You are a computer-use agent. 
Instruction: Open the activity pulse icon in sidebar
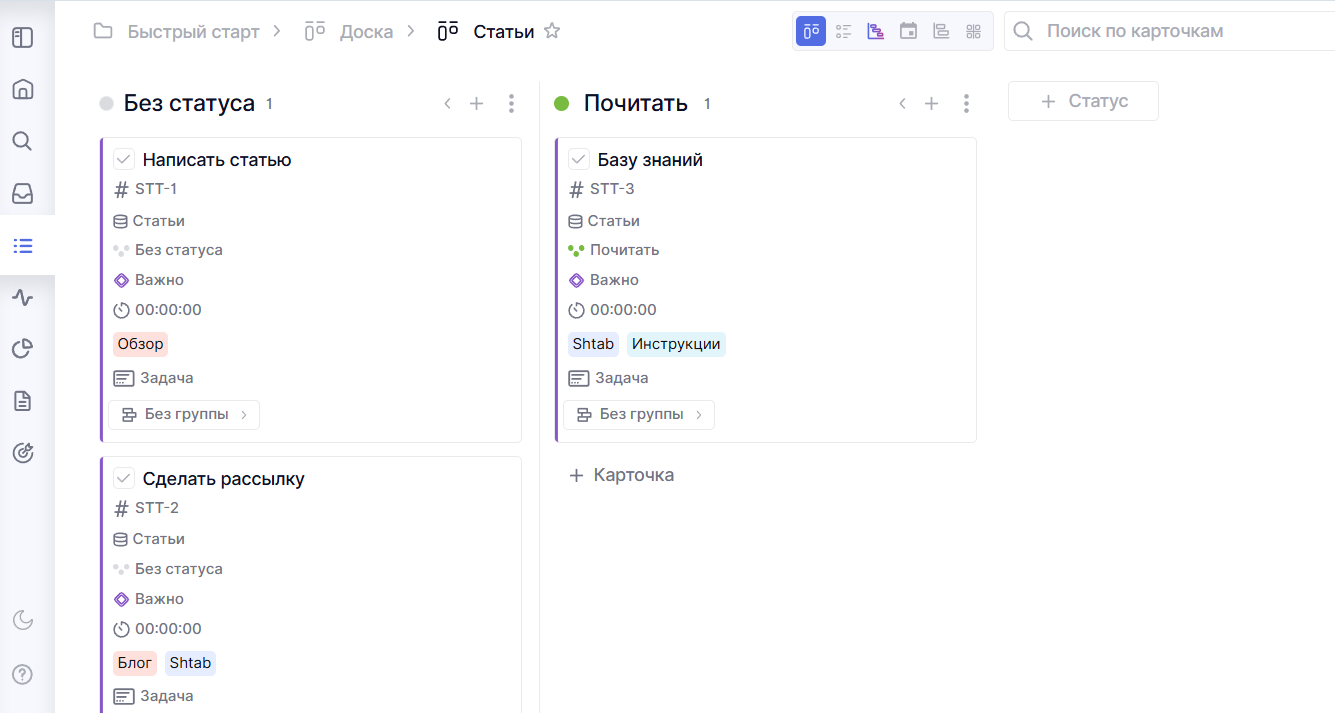(23, 297)
